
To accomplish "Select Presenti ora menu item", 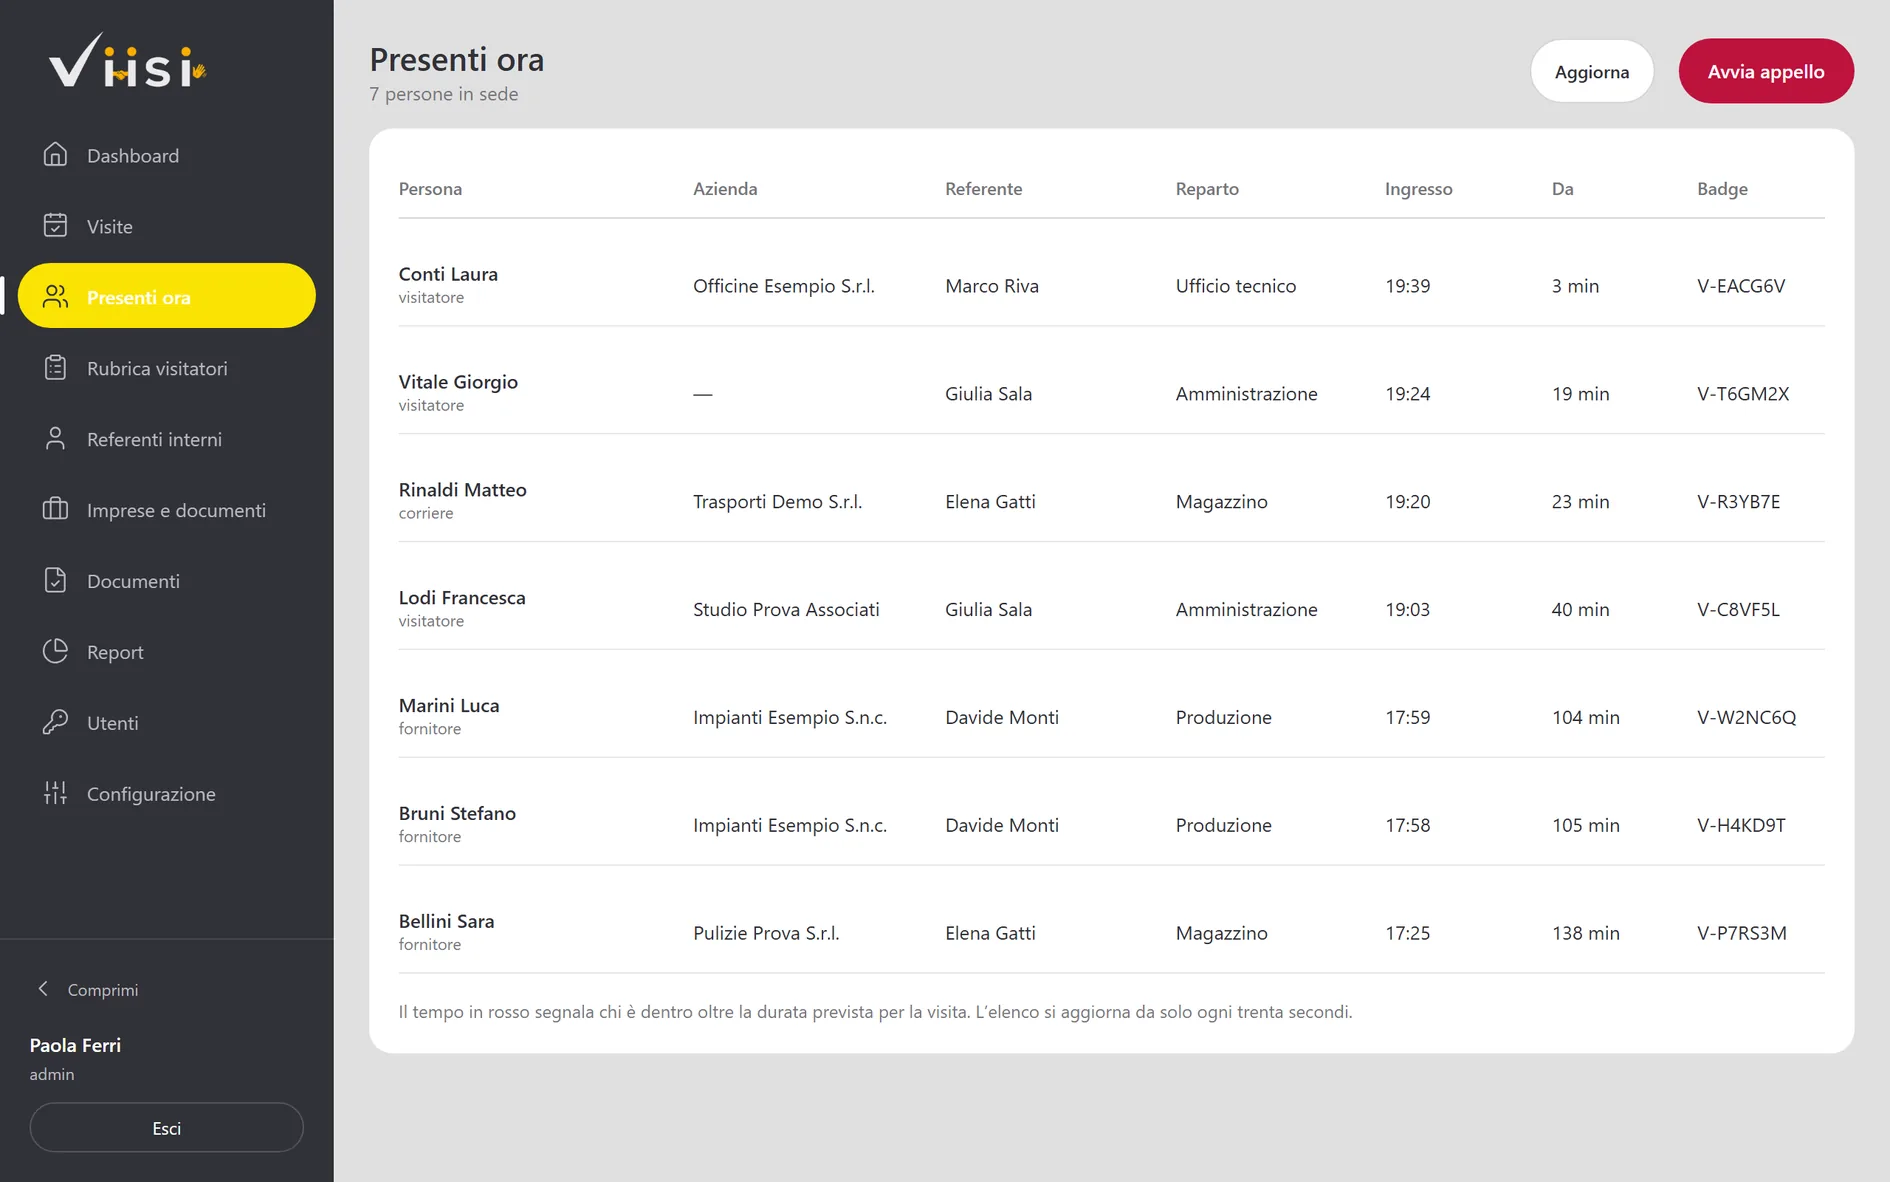I will (x=167, y=296).
